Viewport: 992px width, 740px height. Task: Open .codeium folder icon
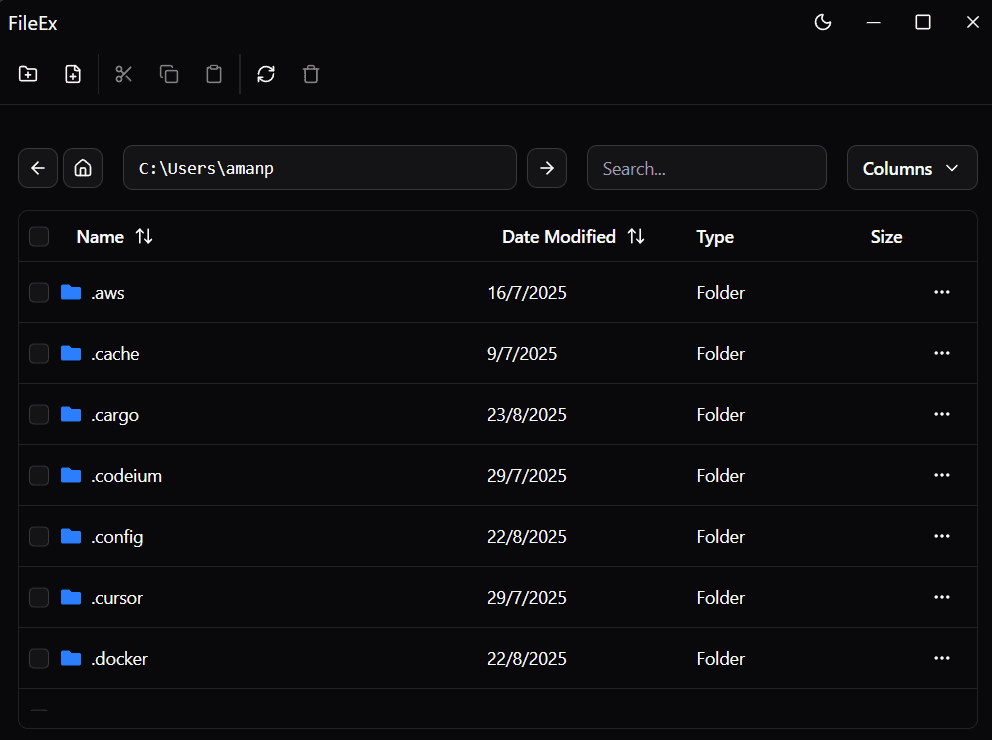[x=71, y=475]
